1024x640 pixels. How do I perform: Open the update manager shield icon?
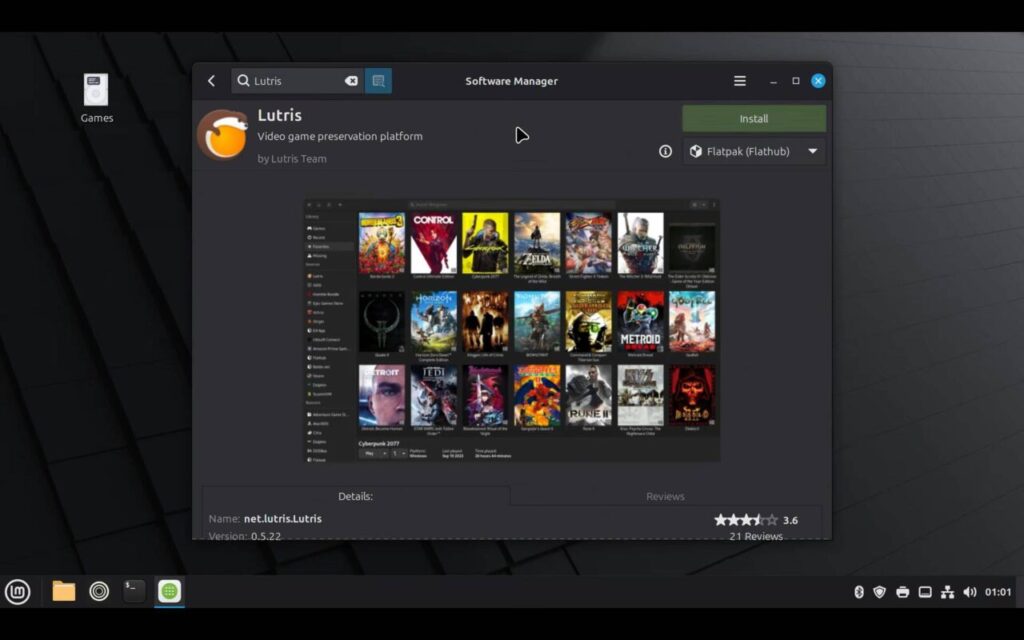point(880,592)
